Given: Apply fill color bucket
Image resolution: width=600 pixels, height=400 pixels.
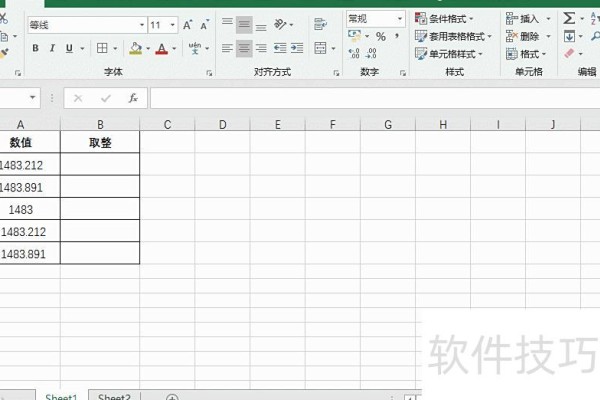Looking at the screenshot, I should coord(135,48).
